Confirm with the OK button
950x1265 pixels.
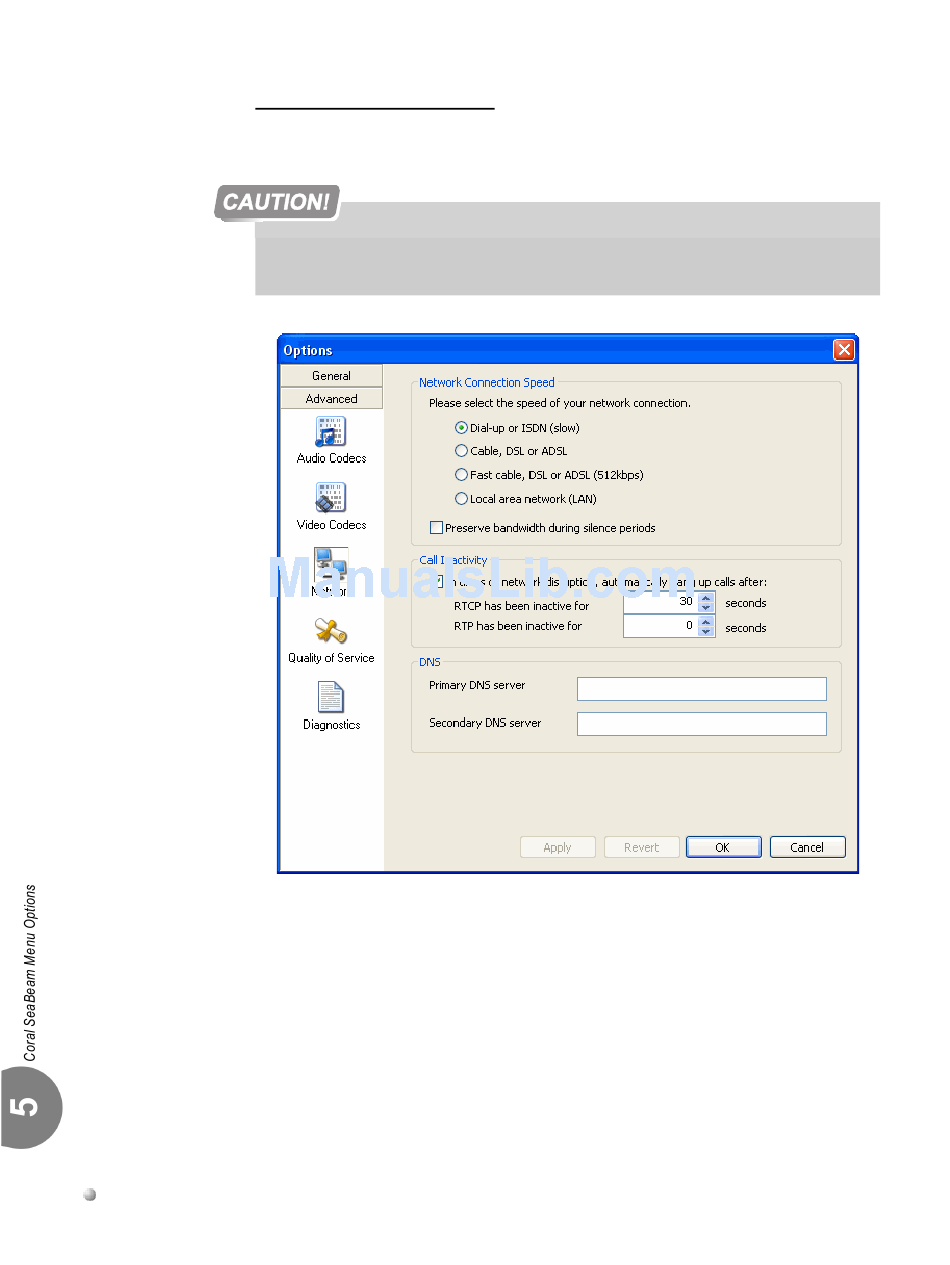723,847
